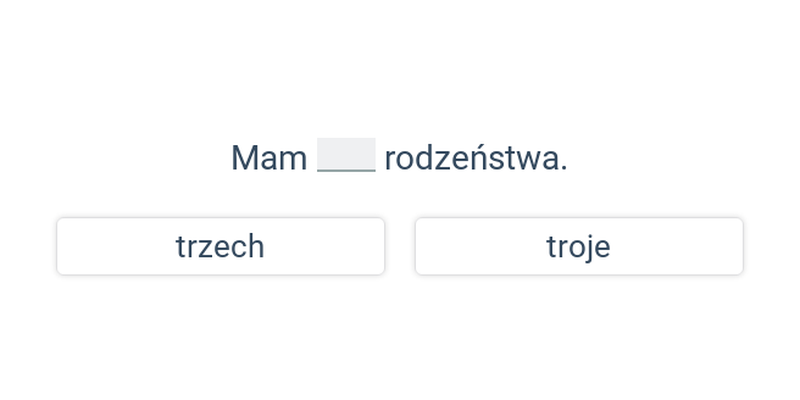Answer with the collective numeral troje

click(x=579, y=246)
